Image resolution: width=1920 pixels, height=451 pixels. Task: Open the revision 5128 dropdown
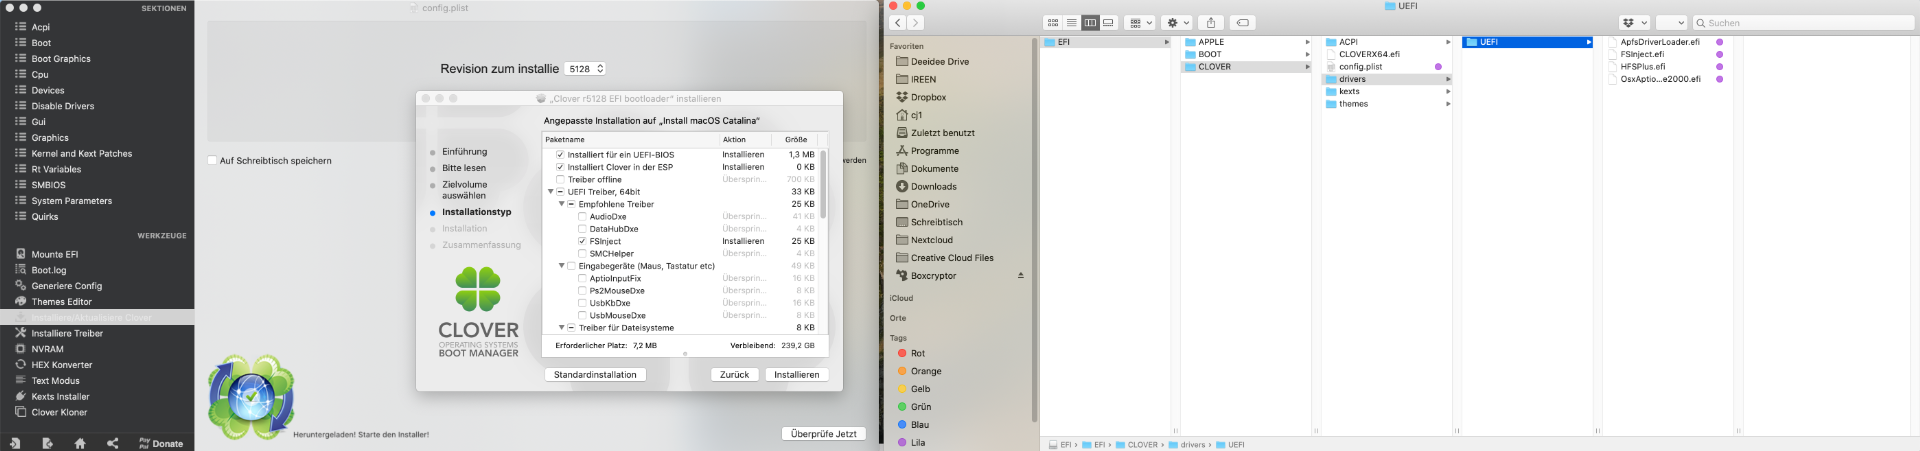586,69
